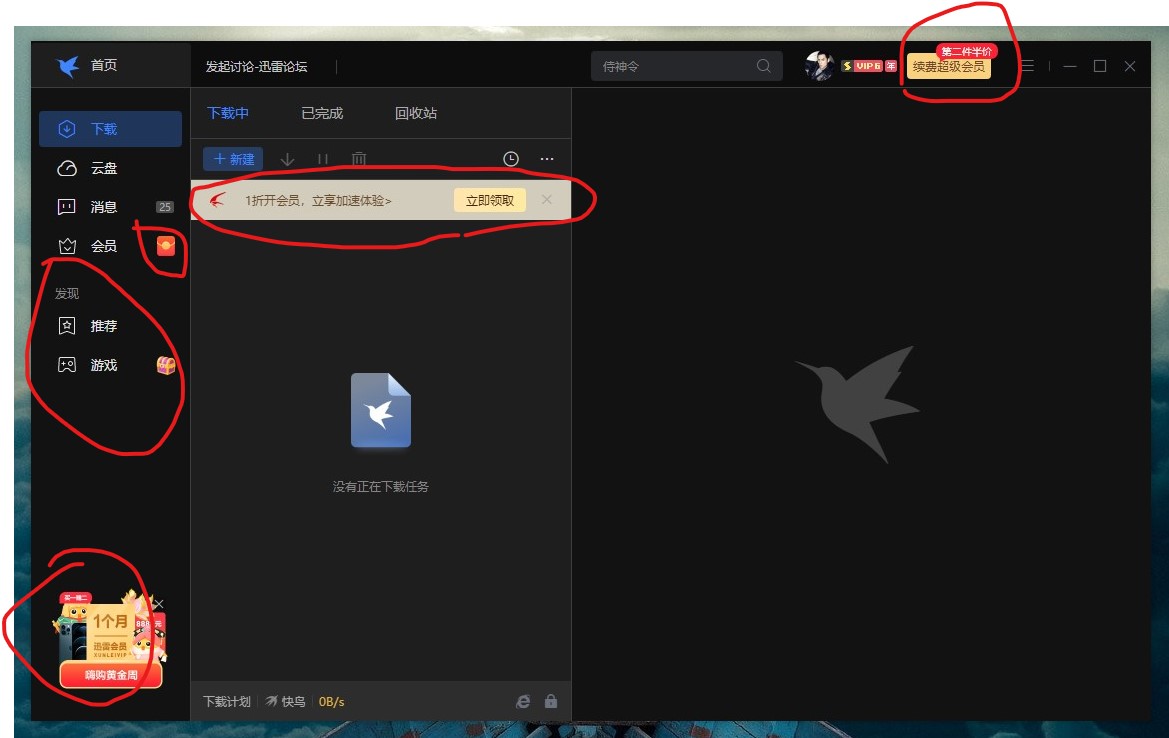This screenshot has width=1169, height=738.
Task: Open 游戏 games in sidebar
Action: 110,365
